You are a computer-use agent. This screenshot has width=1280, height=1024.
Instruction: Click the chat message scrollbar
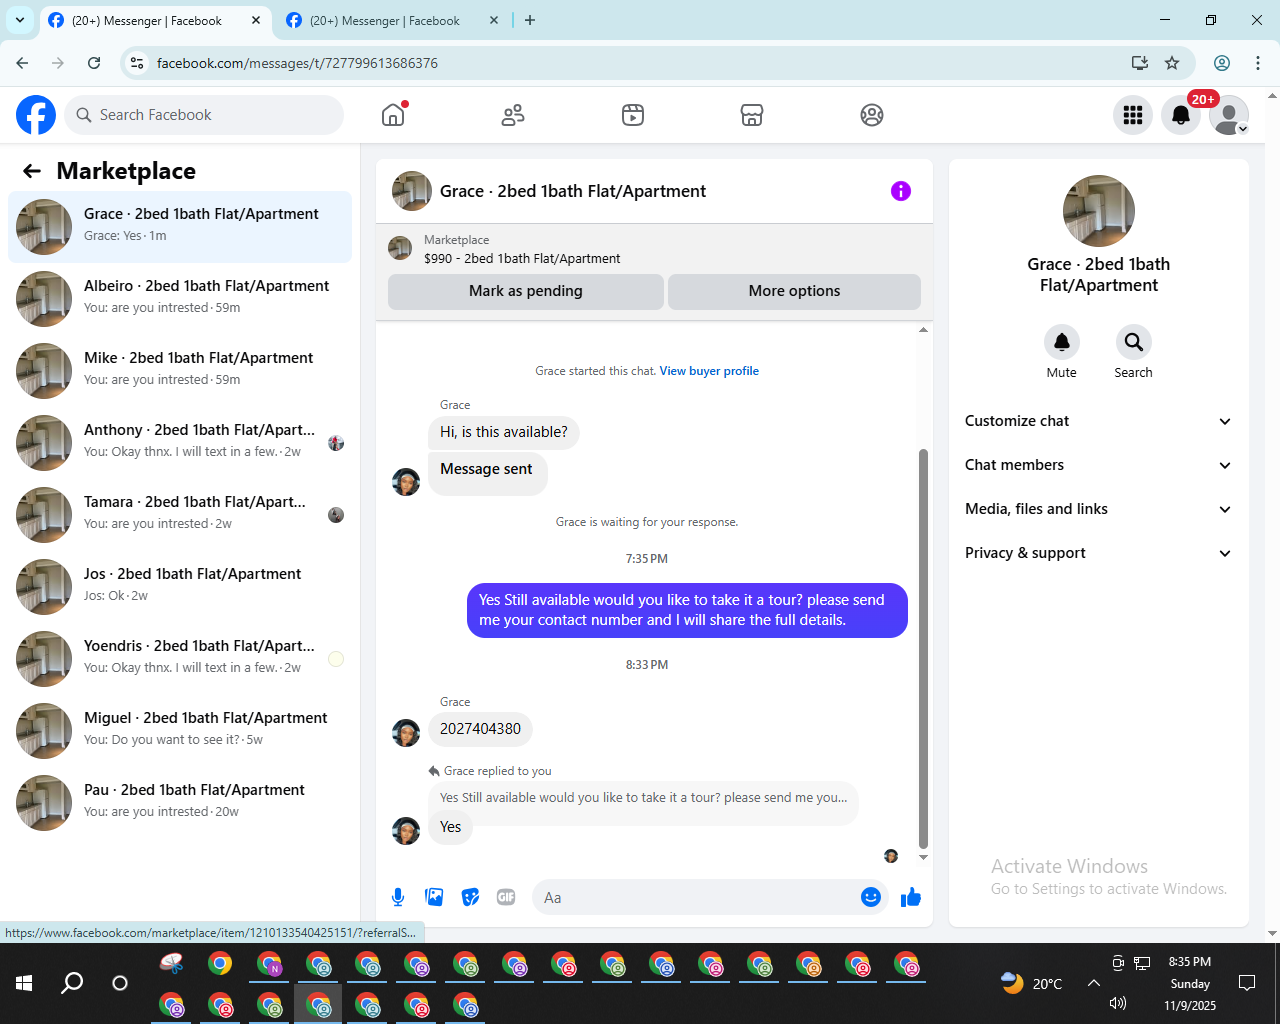pyautogui.click(x=923, y=648)
